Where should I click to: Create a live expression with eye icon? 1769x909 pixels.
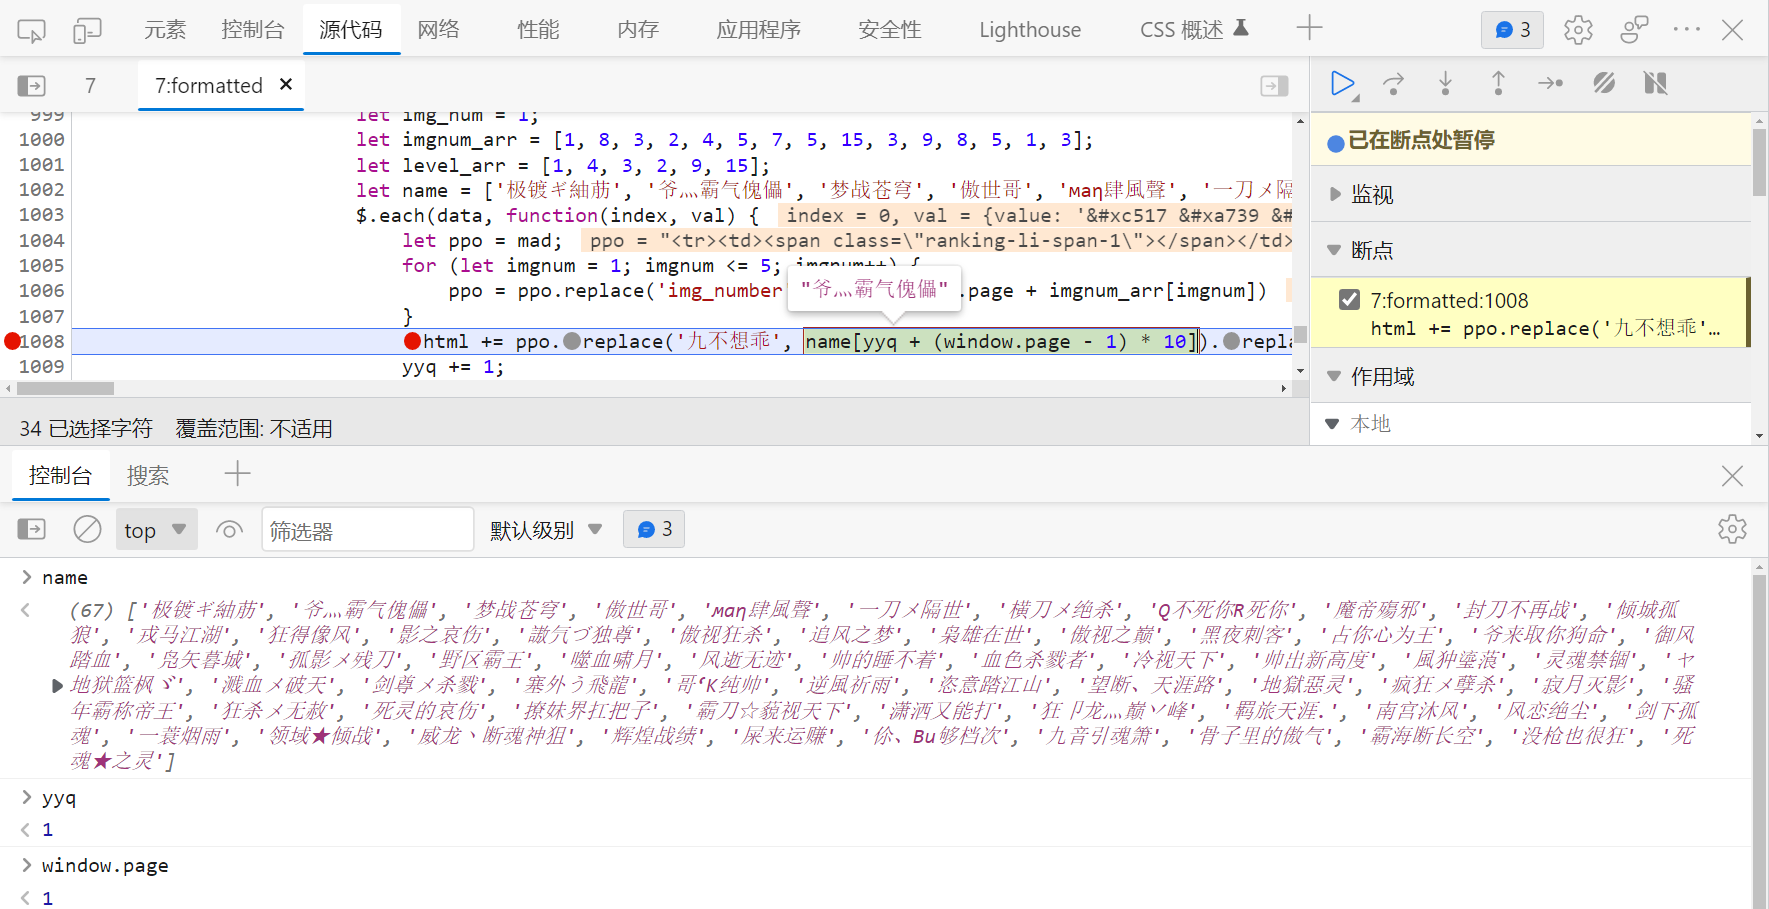(x=229, y=529)
